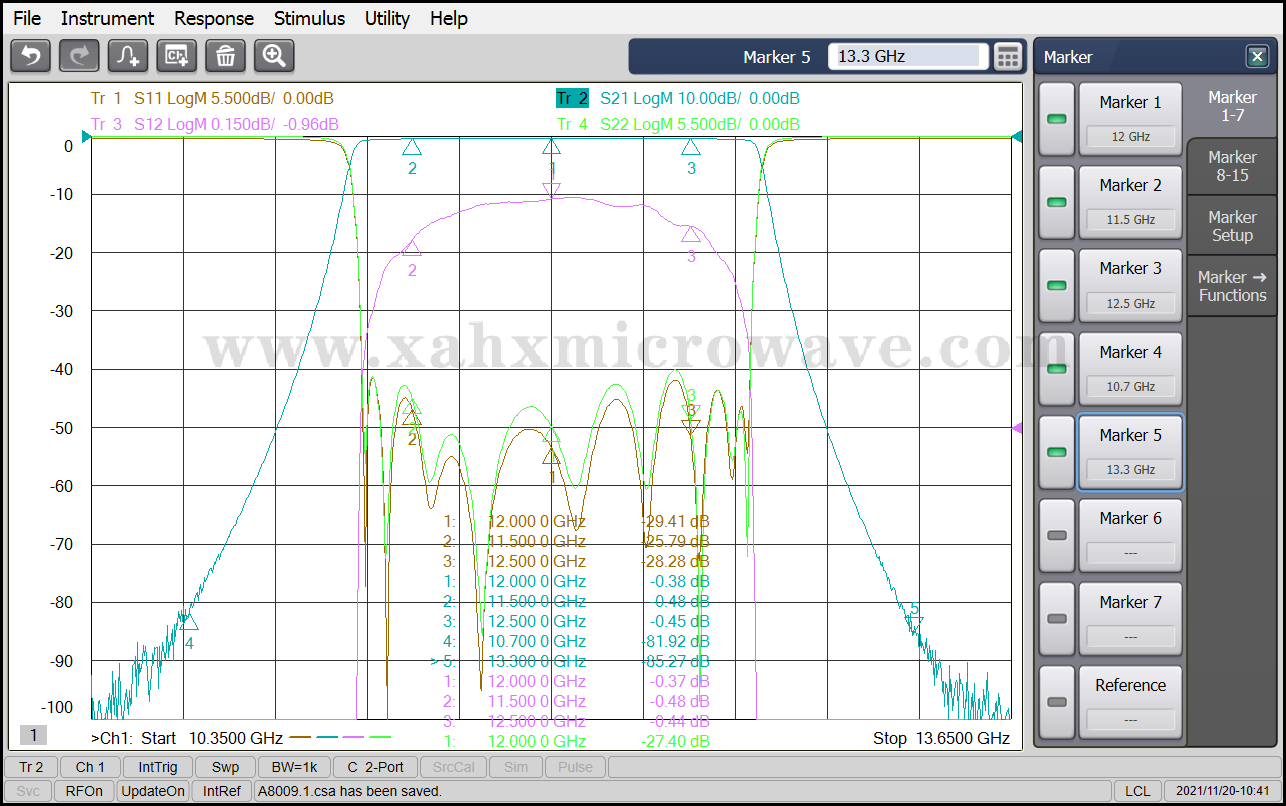Image resolution: width=1286 pixels, height=806 pixels.
Task: Click the UpdateOn status button
Action: (x=153, y=791)
